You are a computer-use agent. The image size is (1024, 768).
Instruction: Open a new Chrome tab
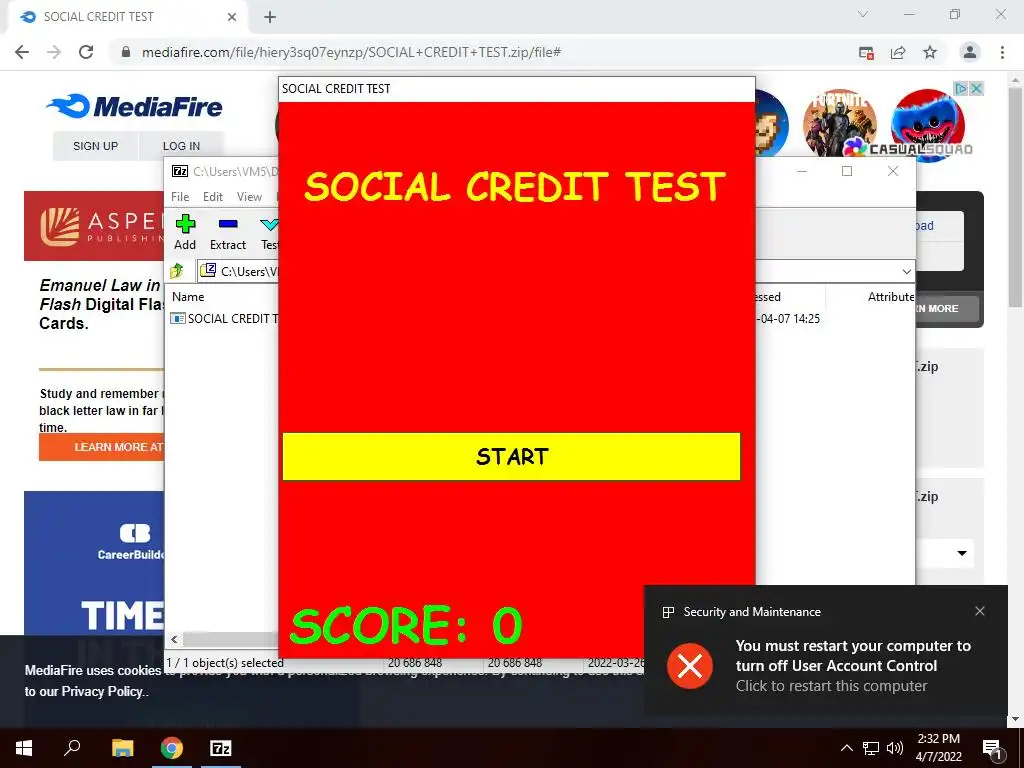[270, 17]
